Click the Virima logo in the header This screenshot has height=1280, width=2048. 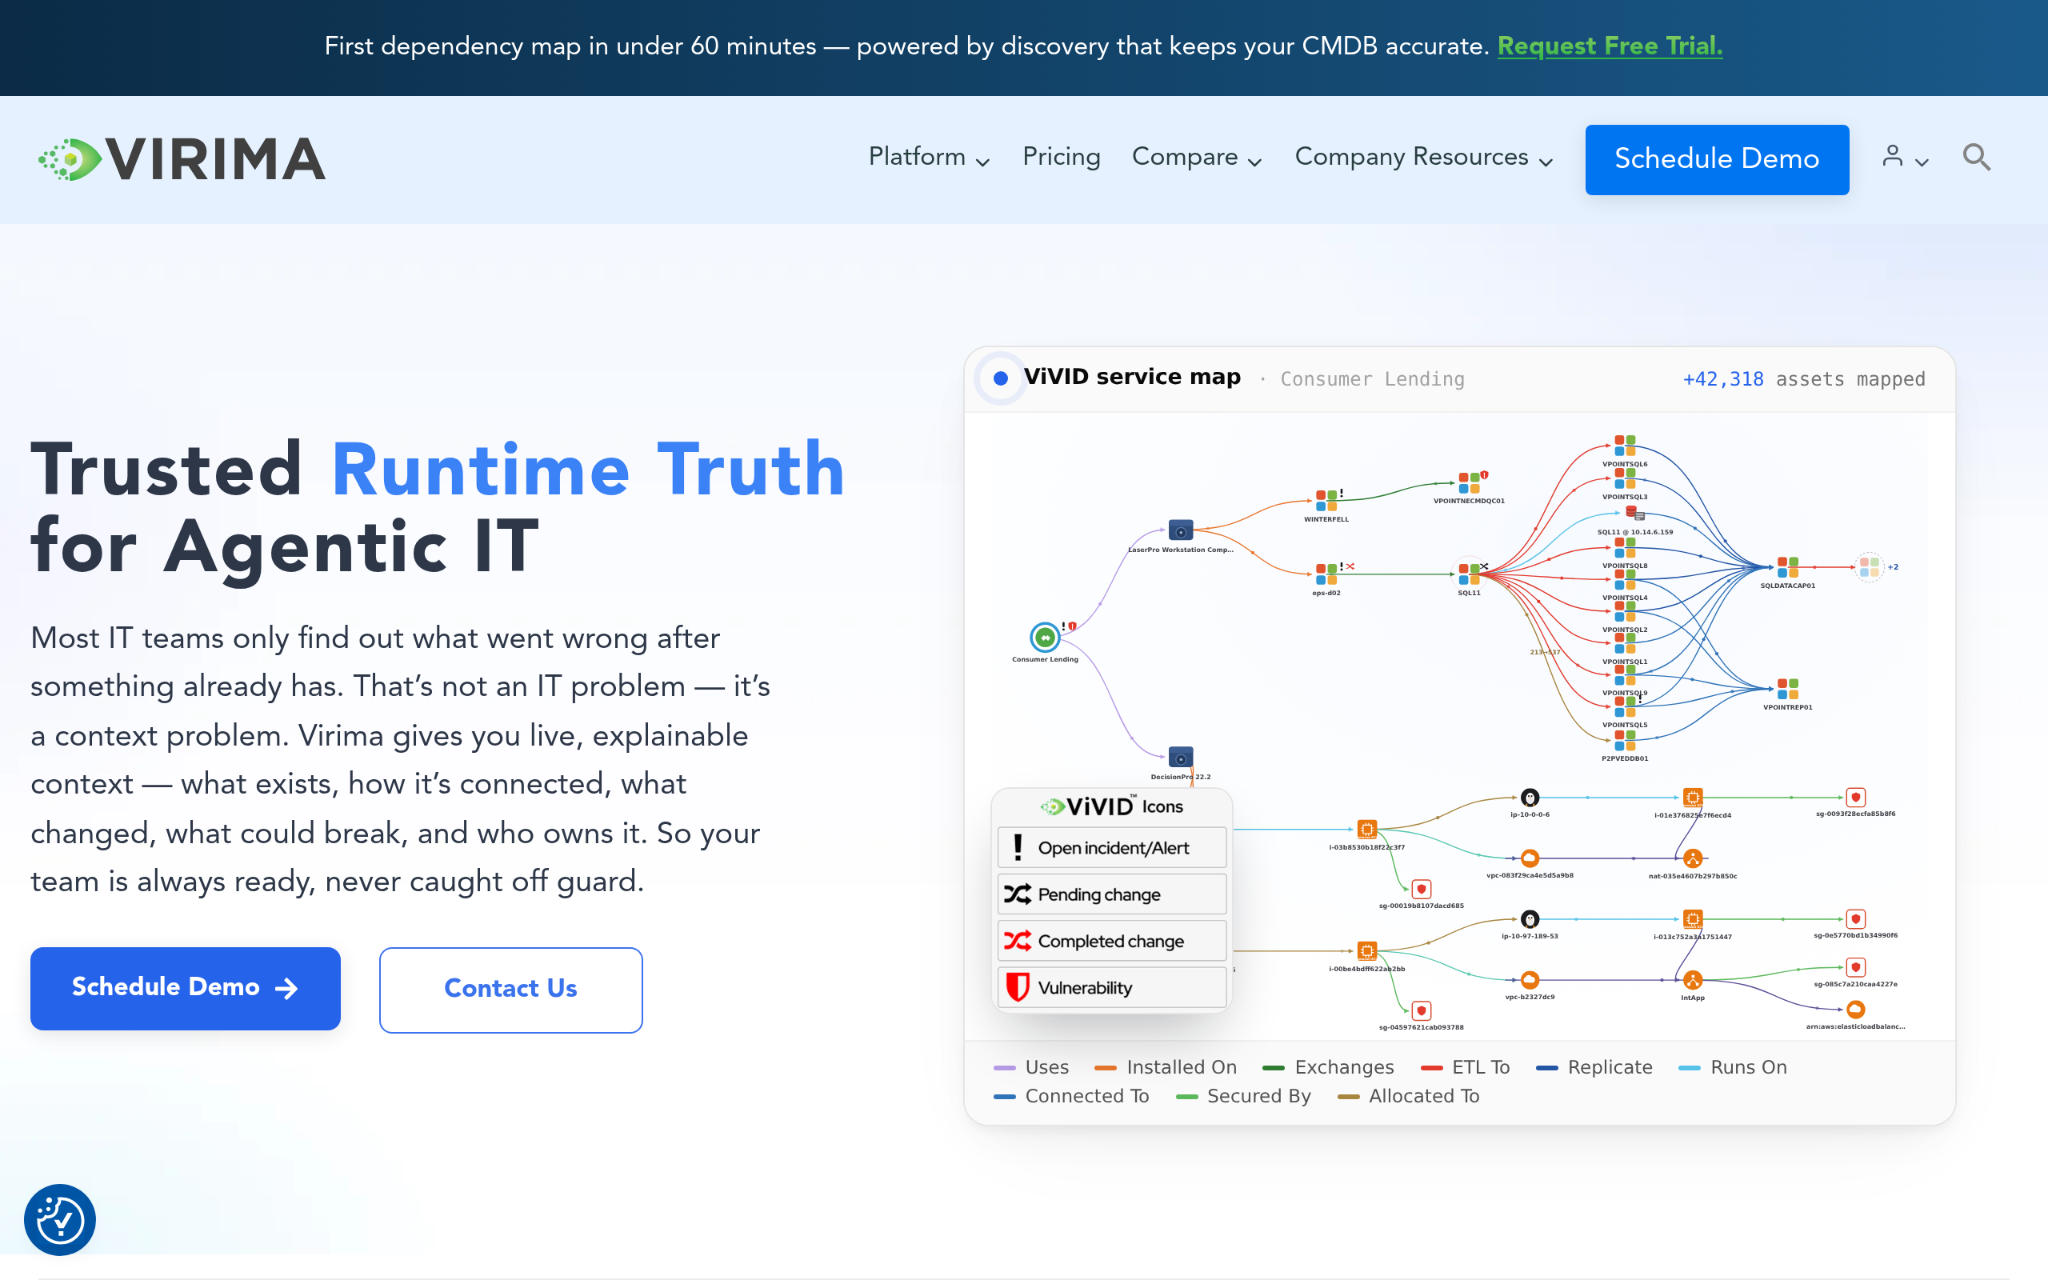(x=181, y=159)
